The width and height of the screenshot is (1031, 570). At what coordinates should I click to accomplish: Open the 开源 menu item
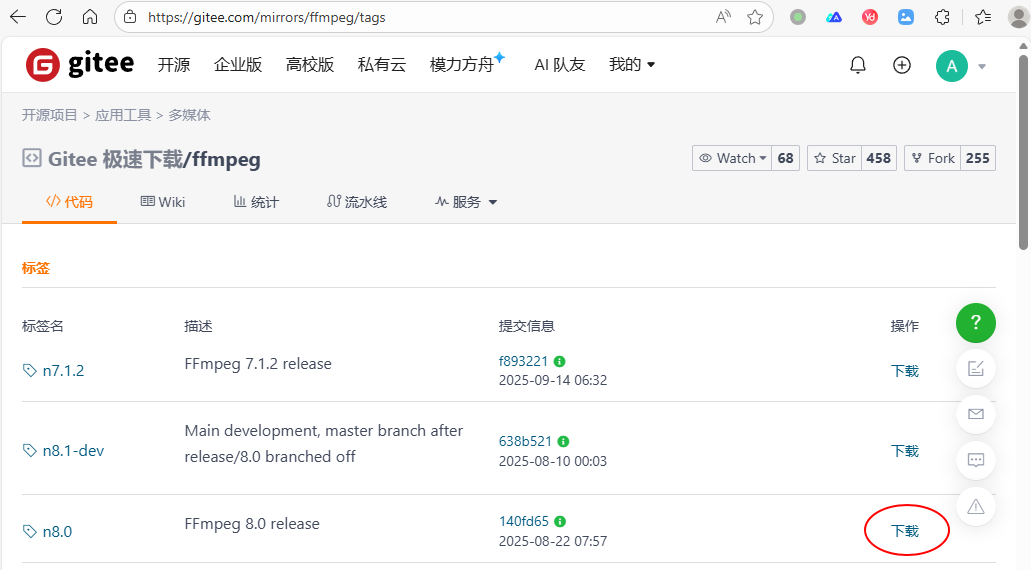coord(174,64)
